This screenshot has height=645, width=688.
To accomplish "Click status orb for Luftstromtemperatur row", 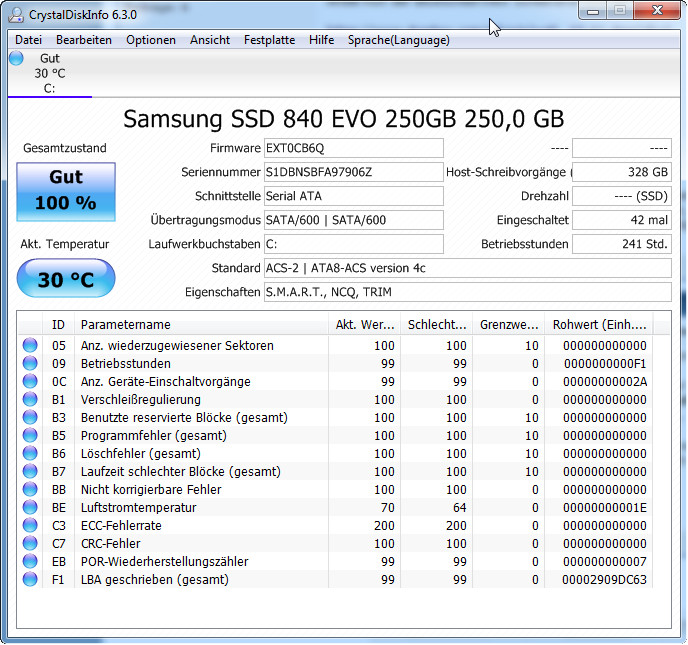I will (30, 507).
